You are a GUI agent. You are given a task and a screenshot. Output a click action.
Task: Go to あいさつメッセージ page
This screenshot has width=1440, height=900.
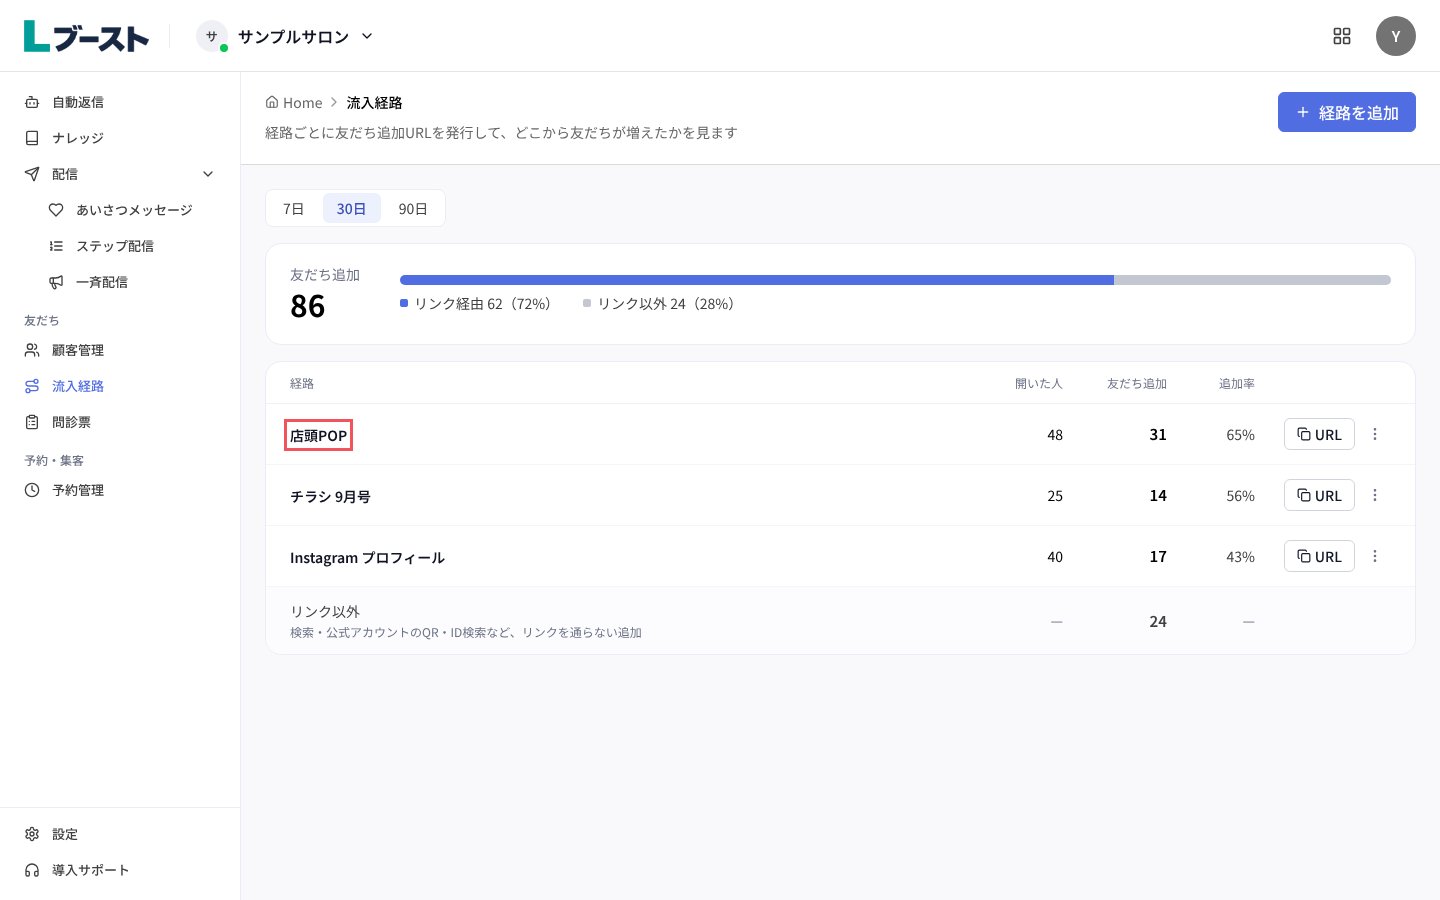[x=132, y=210]
